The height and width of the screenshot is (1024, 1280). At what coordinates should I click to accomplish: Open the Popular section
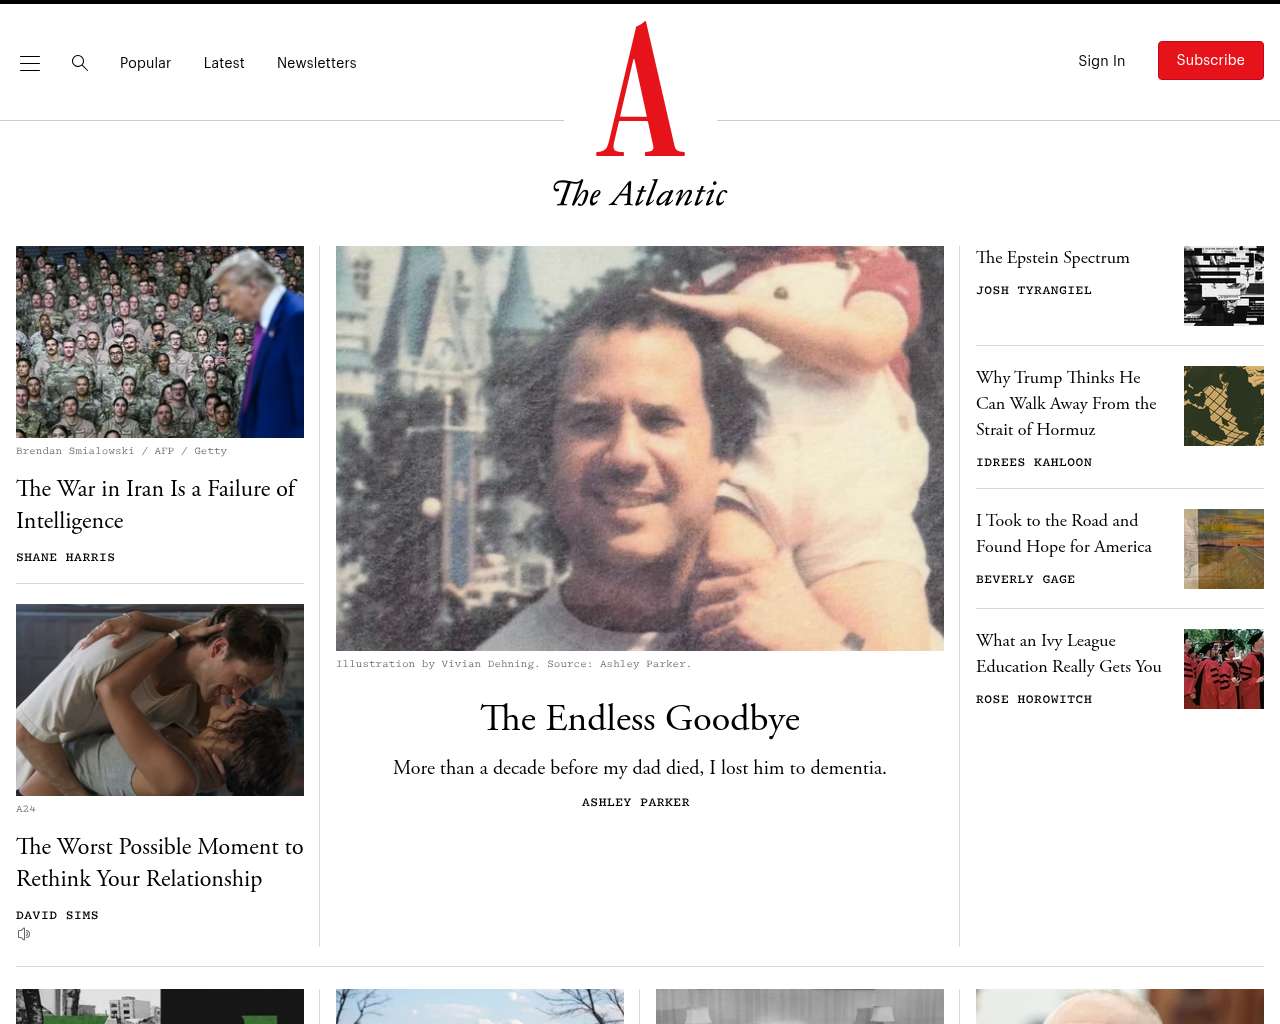145,63
